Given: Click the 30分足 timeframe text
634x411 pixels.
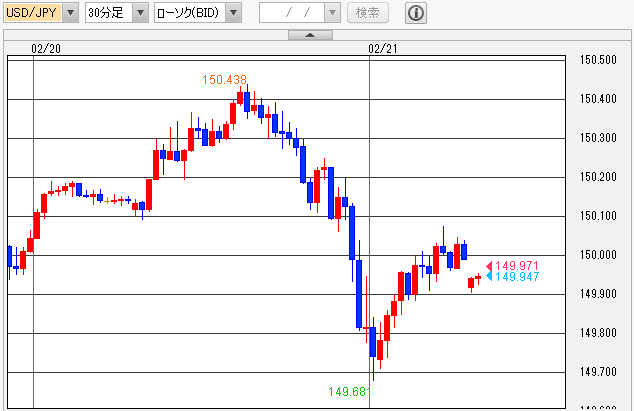Looking at the screenshot, I should point(106,13).
